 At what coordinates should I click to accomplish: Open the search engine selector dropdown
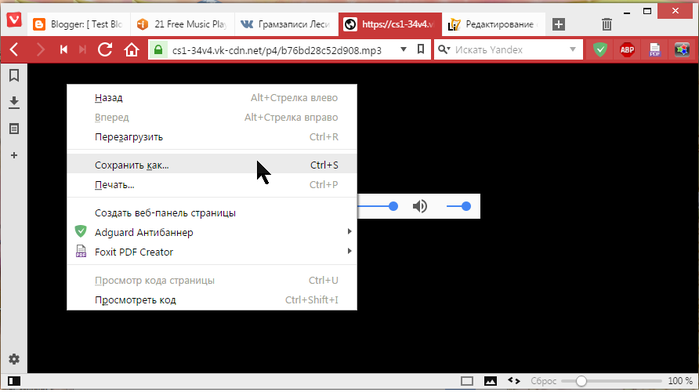(443, 50)
